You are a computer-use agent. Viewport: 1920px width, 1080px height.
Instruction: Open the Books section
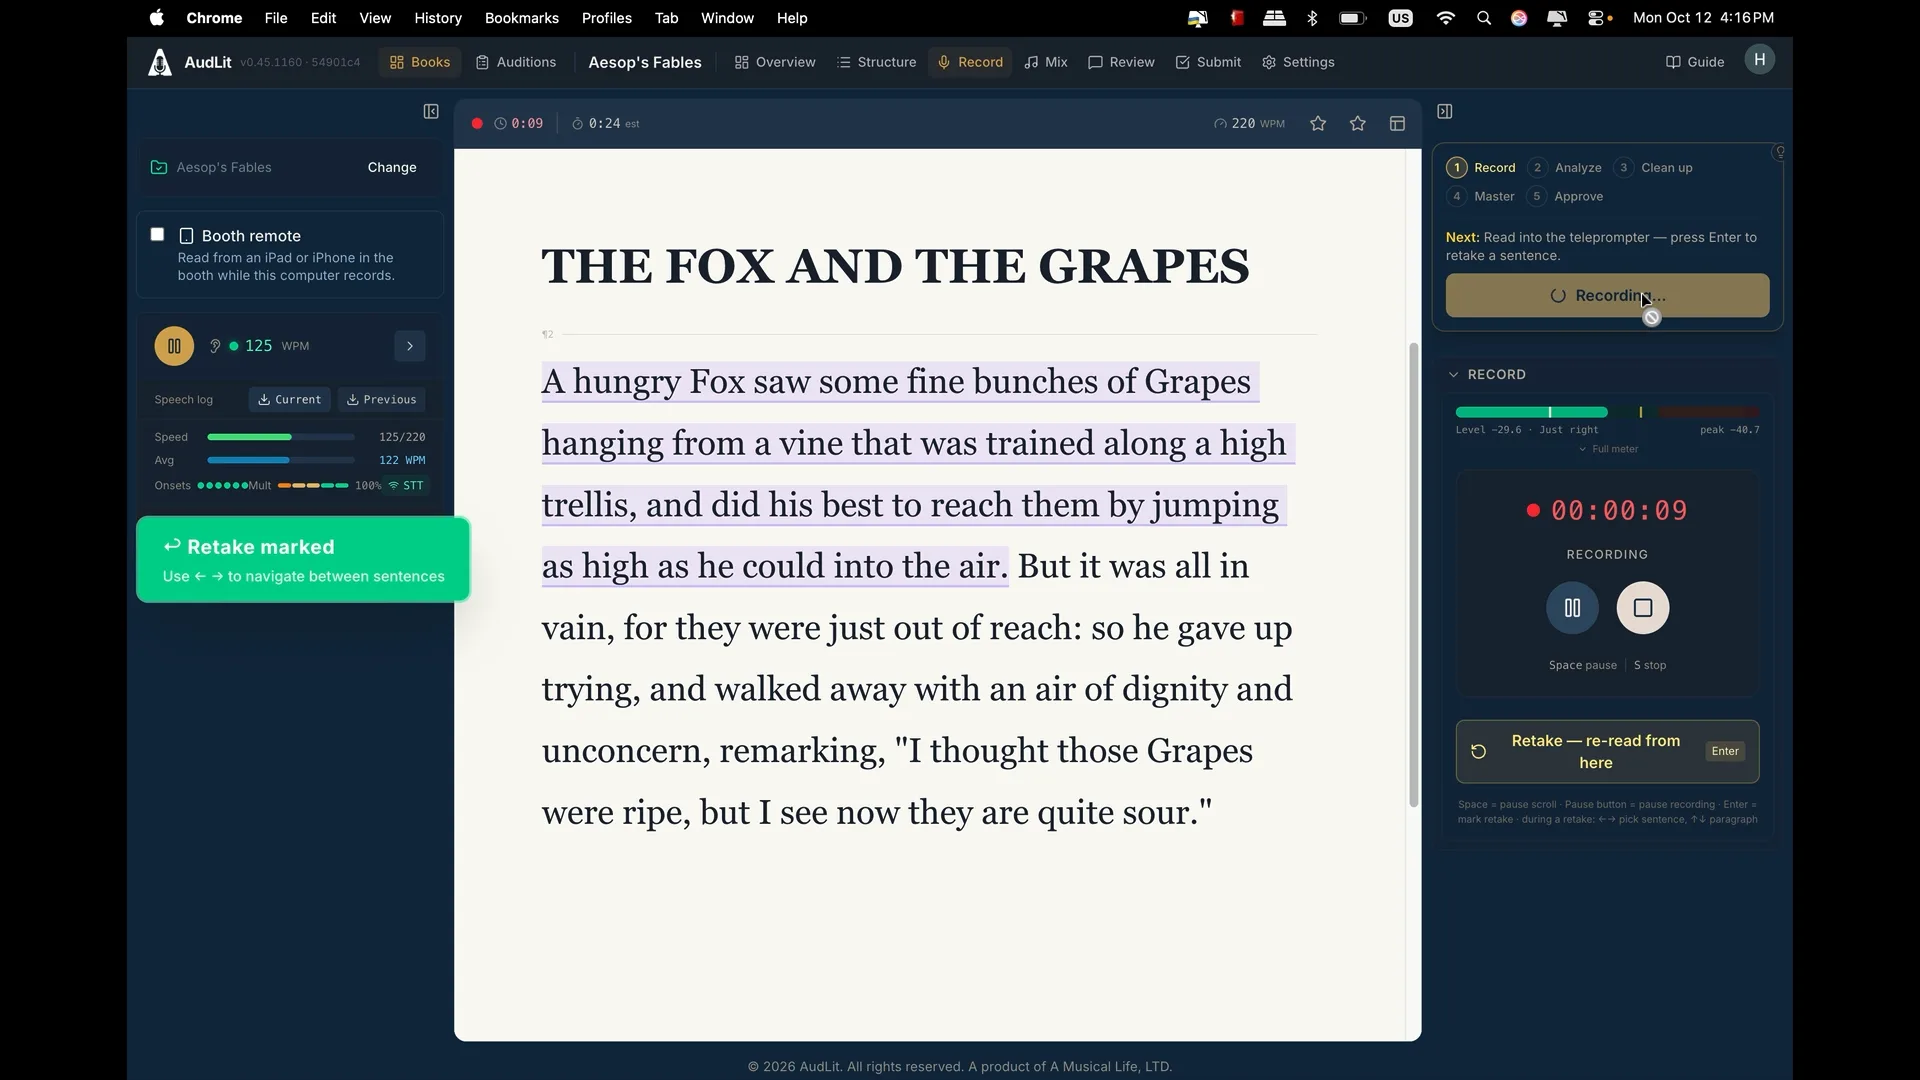tap(420, 62)
